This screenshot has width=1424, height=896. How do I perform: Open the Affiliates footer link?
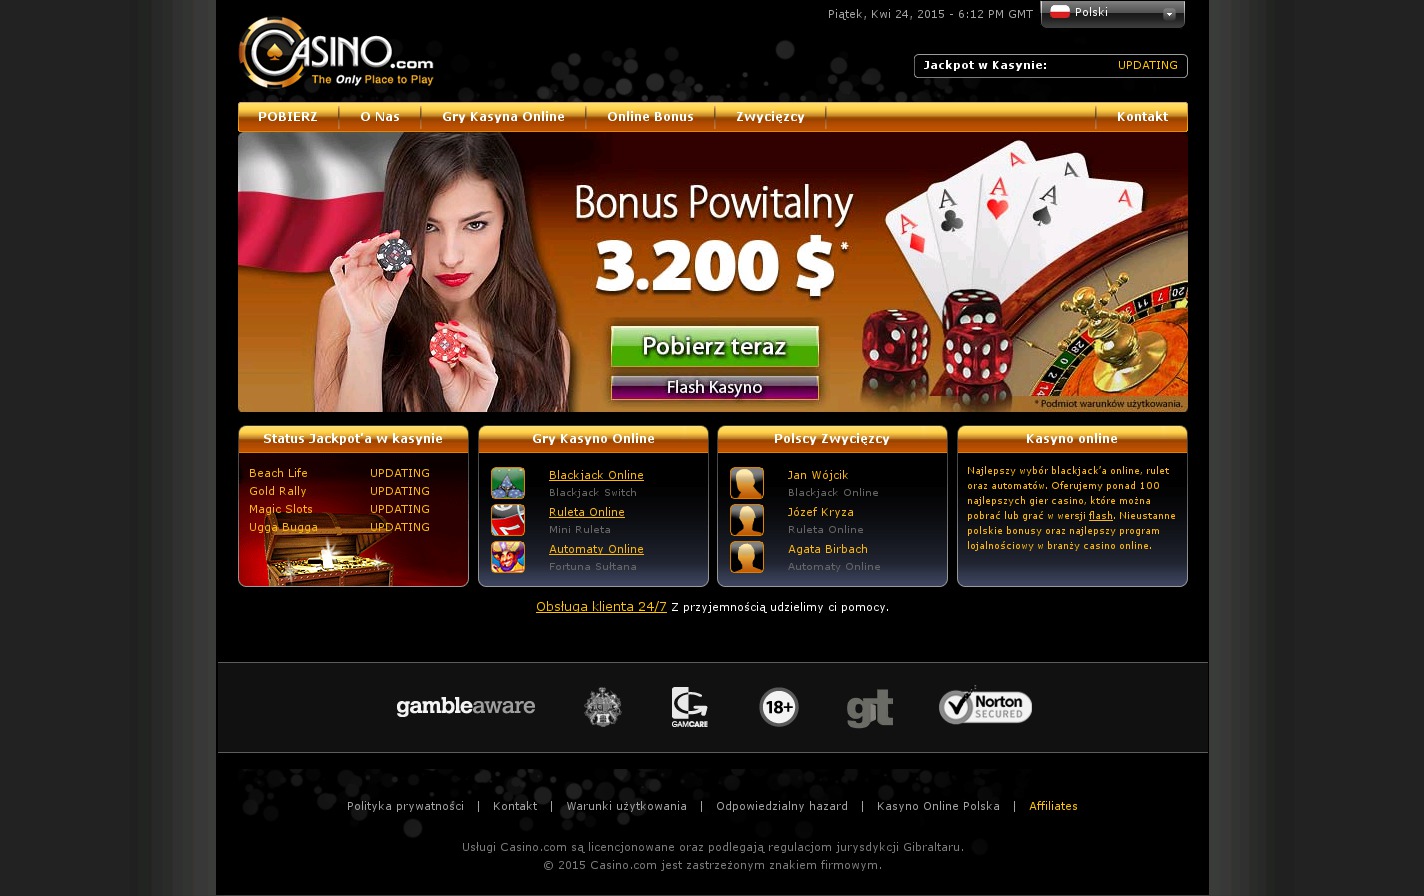click(1053, 806)
